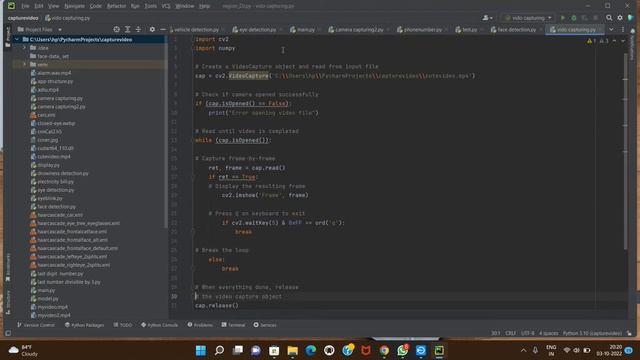Open Google Chrome from taskbar
This screenshot has height=360, width=640.
pyautogui.click(x=384, y=351)
